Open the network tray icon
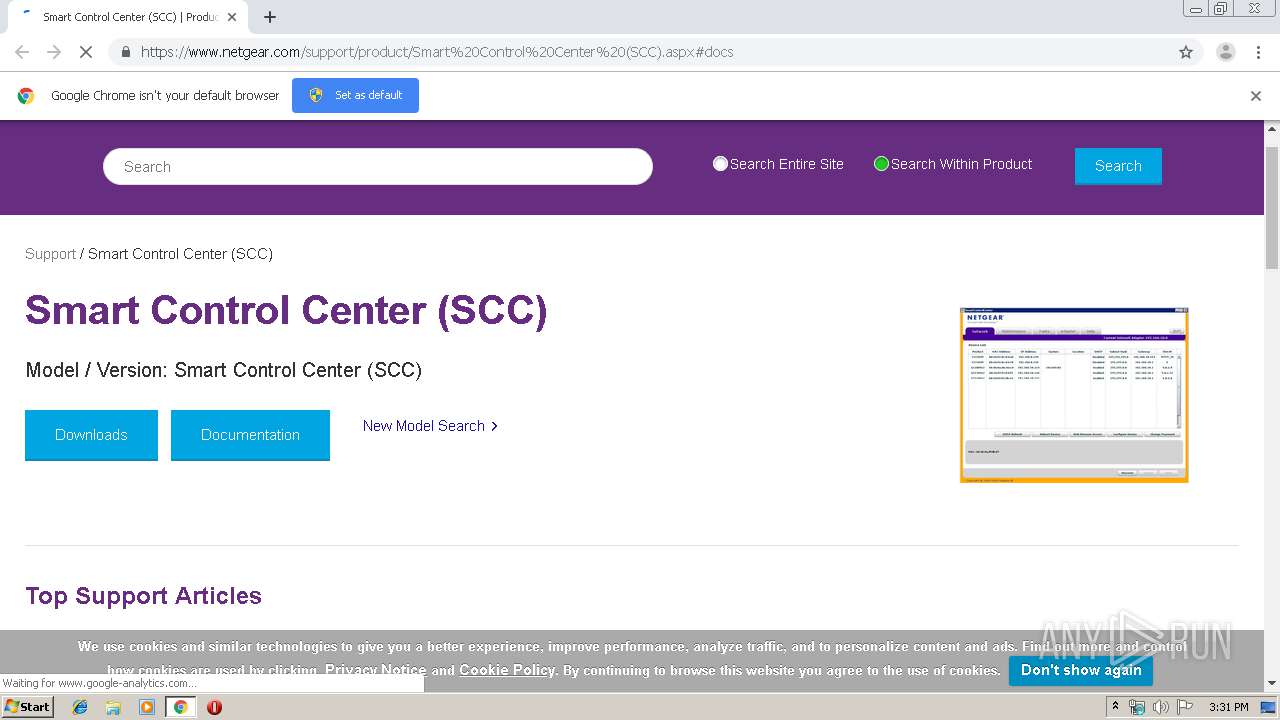 [x=1137, y=707]
